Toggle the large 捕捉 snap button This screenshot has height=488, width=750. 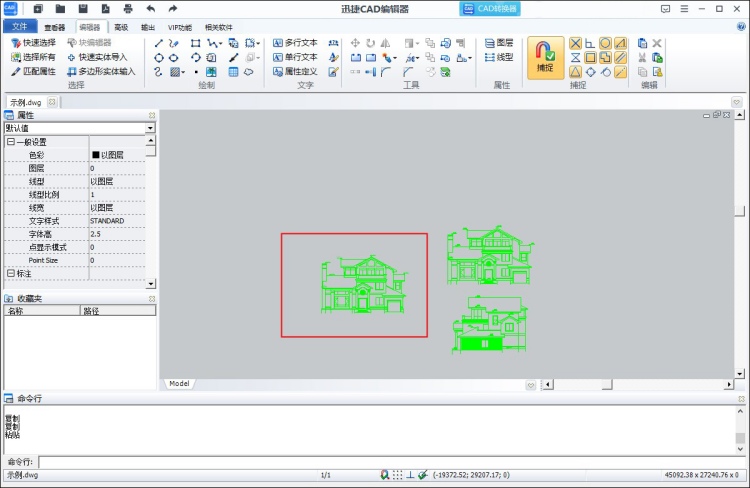coord(545,57)
